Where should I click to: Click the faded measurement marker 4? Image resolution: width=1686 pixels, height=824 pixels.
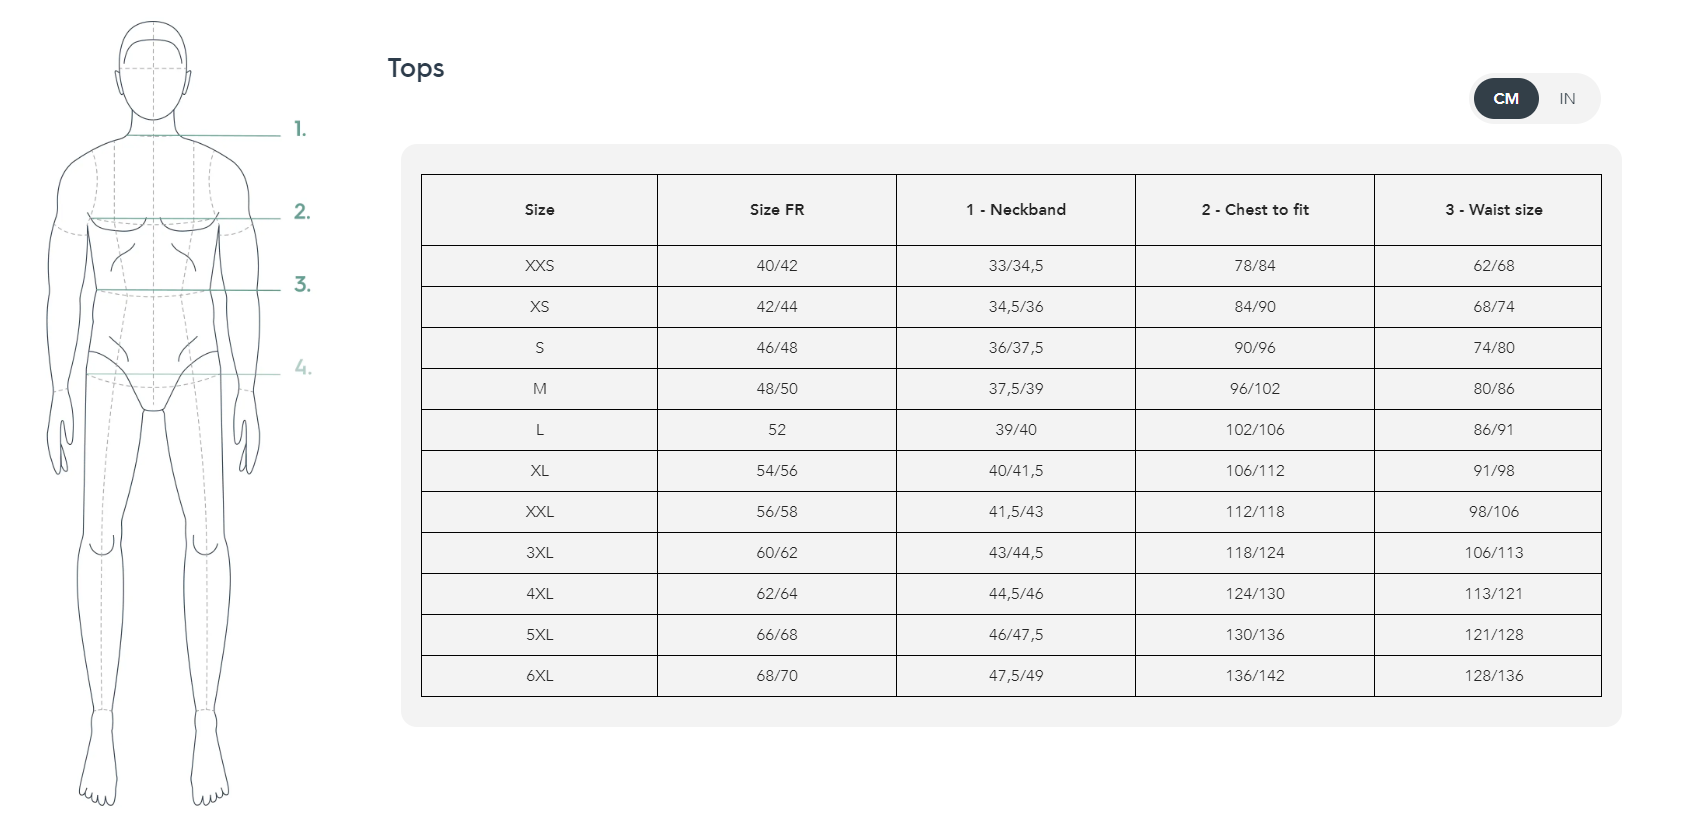302,368
